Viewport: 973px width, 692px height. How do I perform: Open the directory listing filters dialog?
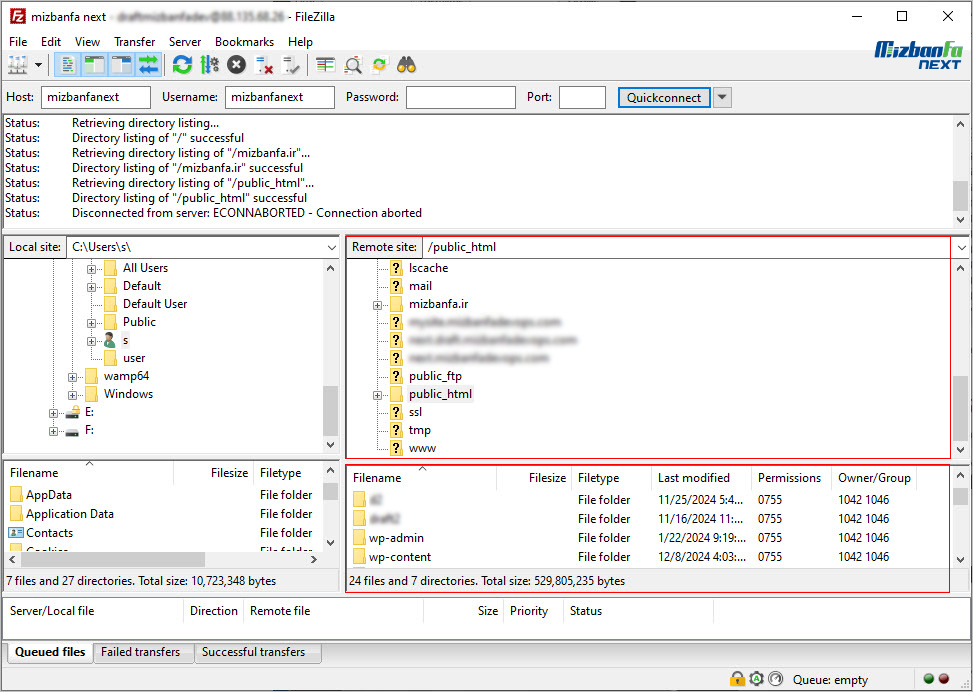325,65
